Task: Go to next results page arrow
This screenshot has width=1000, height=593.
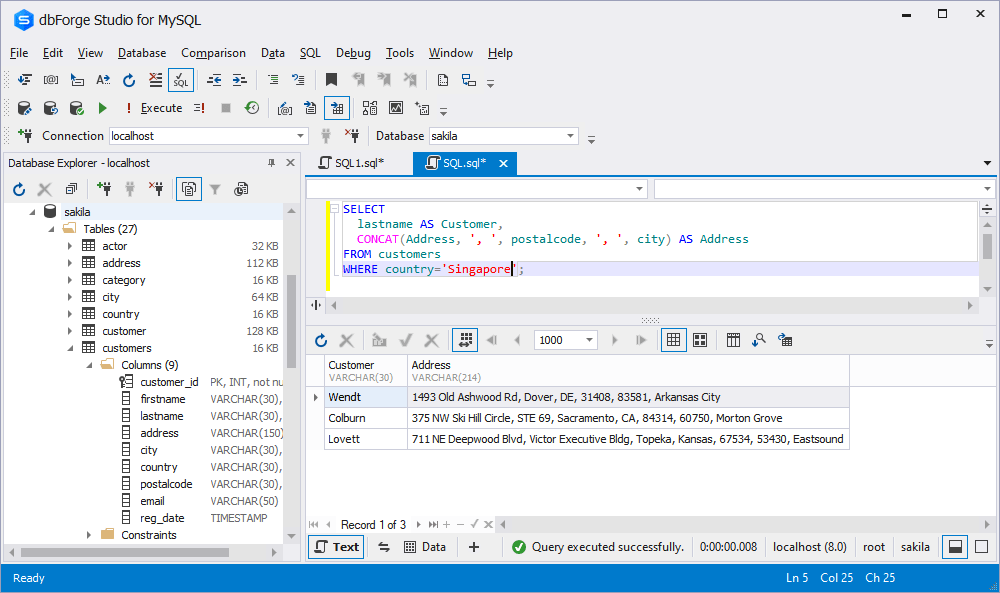Action: coord(615,340)
